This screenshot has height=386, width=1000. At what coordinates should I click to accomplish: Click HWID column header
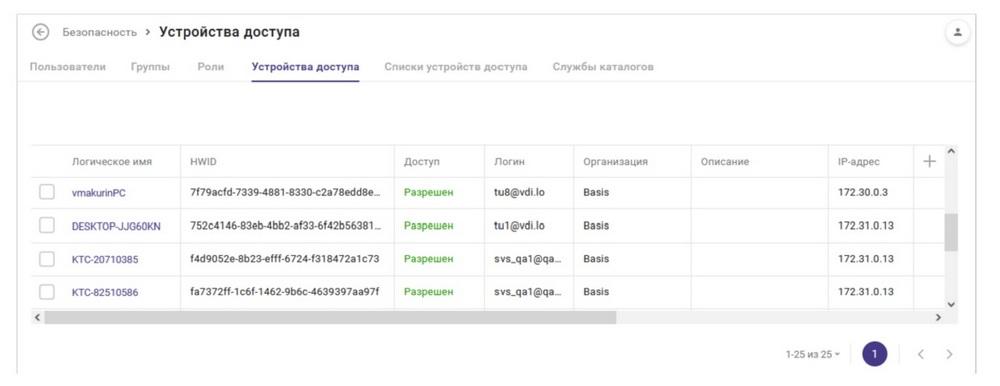click(203, 161)
